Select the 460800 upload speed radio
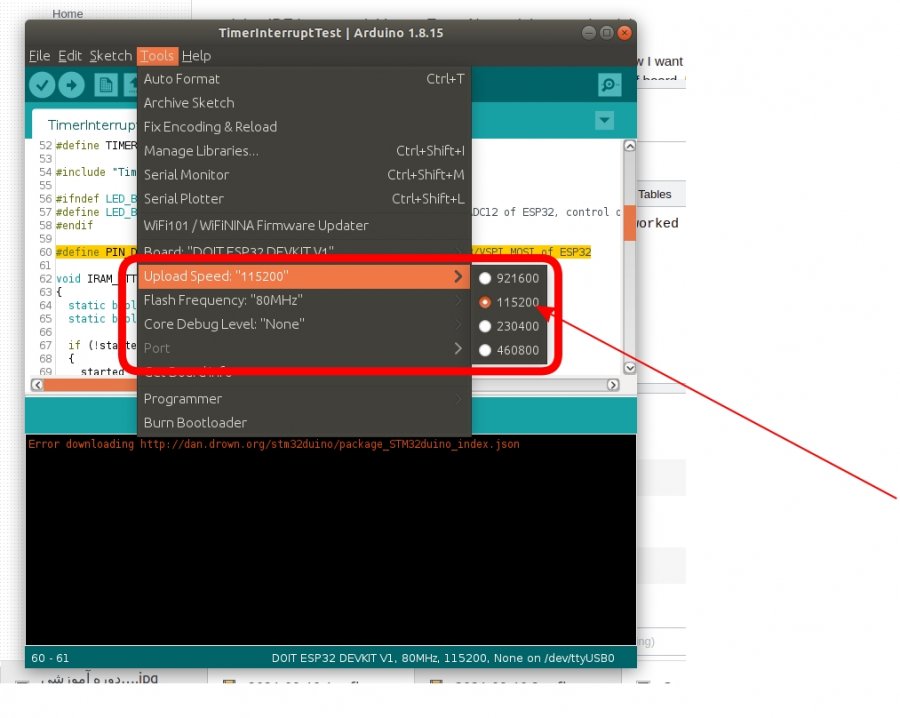 pos(485,350)
